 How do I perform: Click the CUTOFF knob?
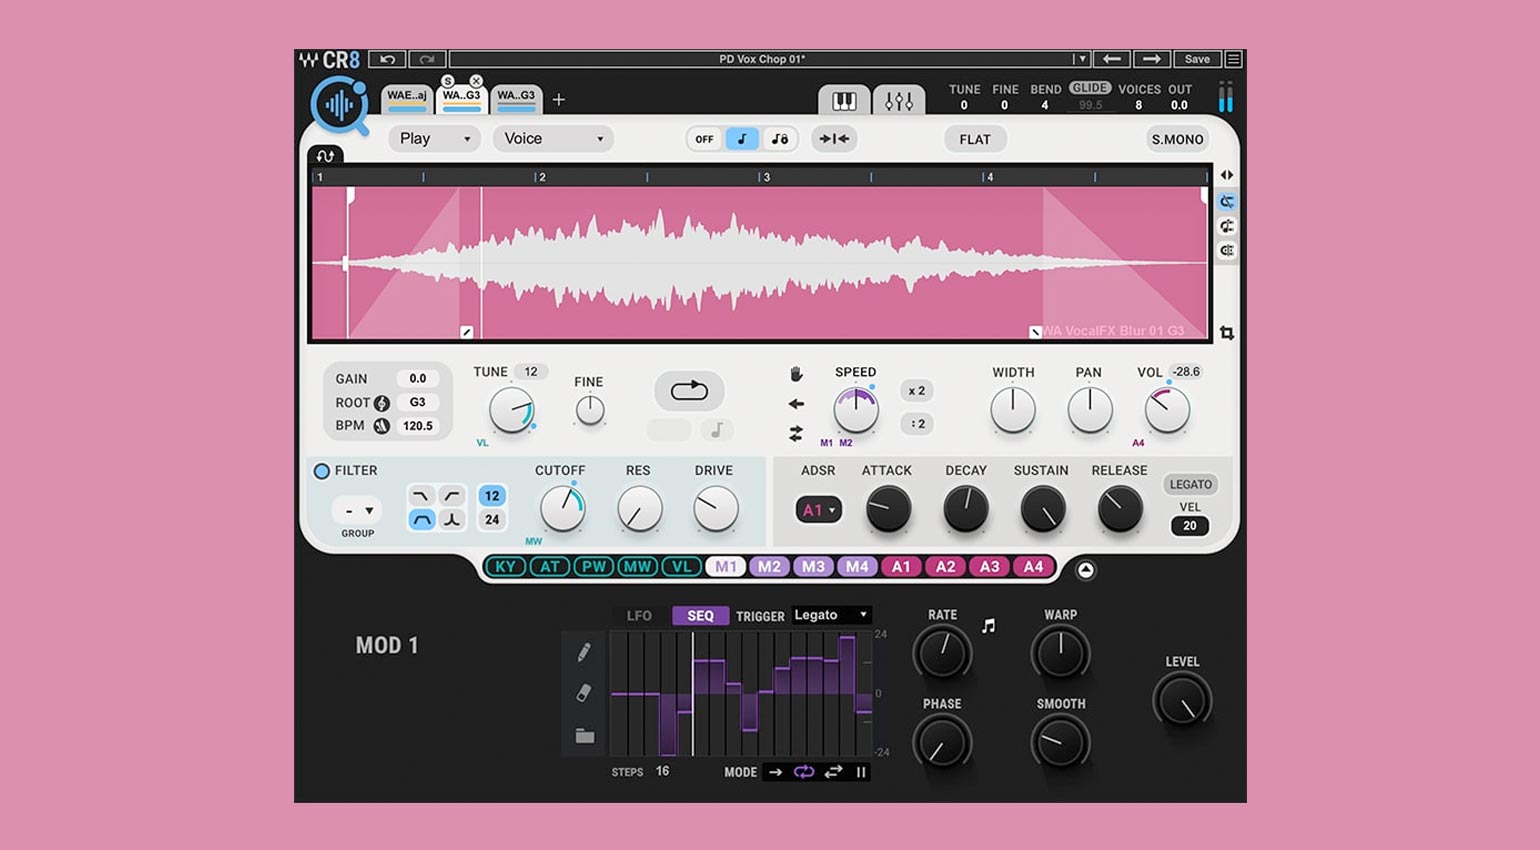click(x=562, y=509)
